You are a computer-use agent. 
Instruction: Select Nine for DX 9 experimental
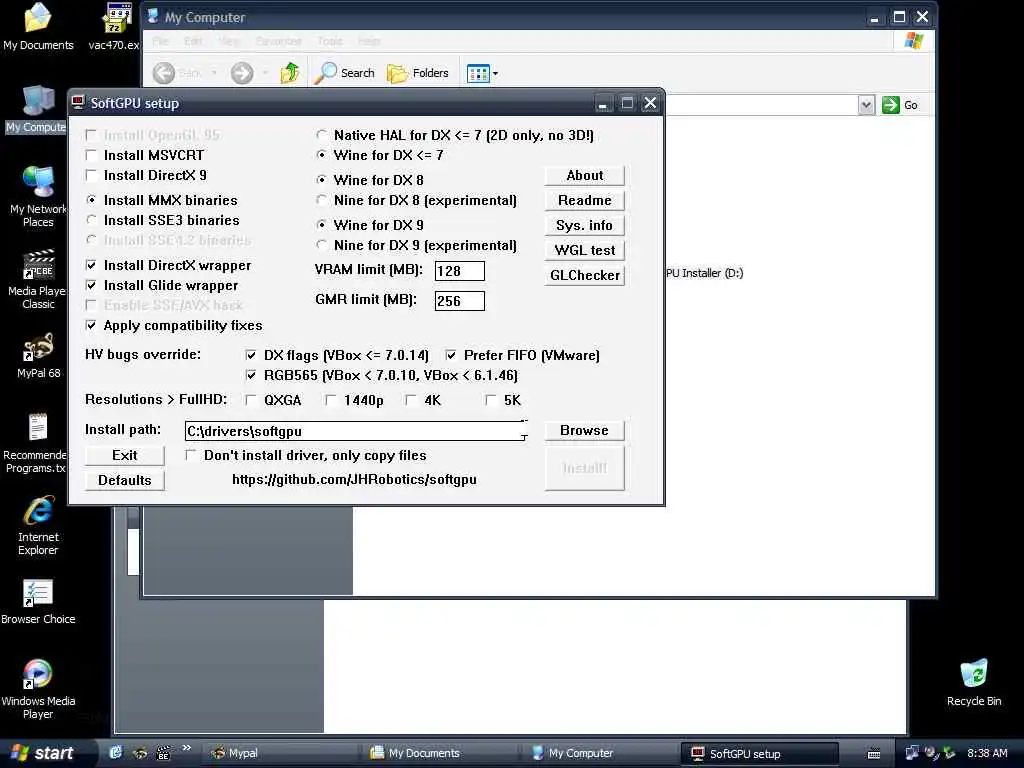[x=321, y=245]
